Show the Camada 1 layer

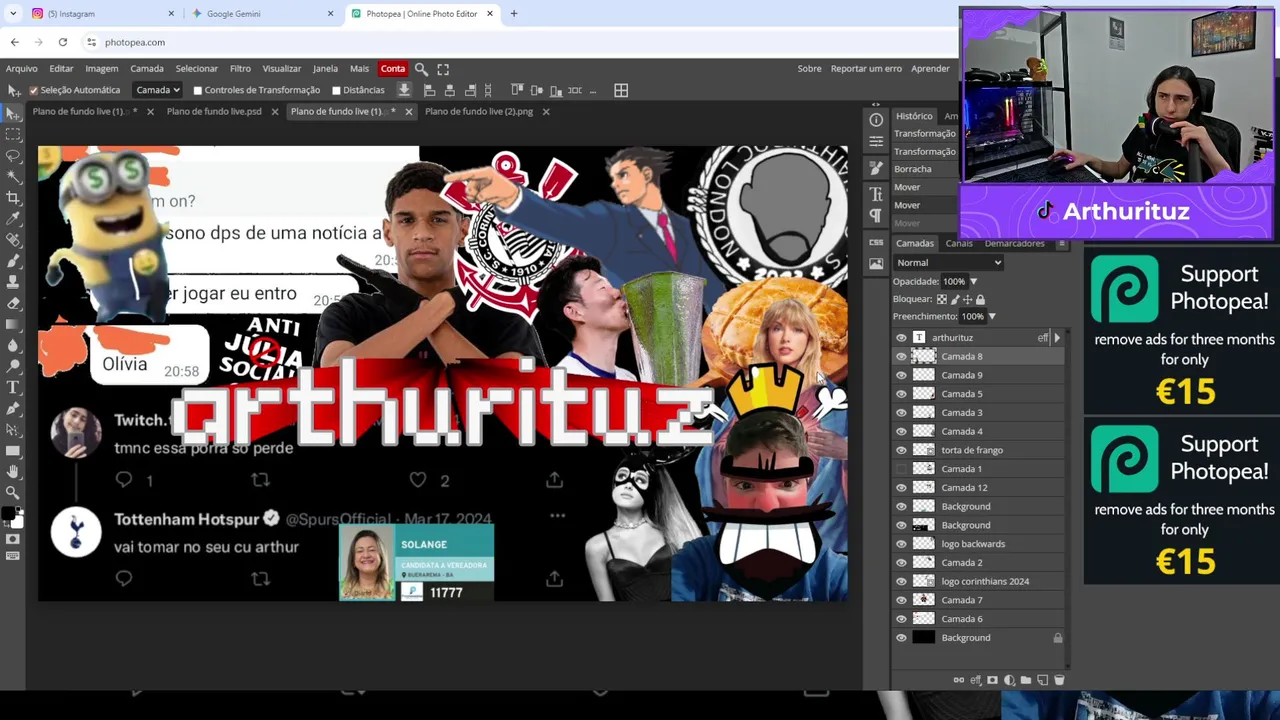[x=901, y=469]
